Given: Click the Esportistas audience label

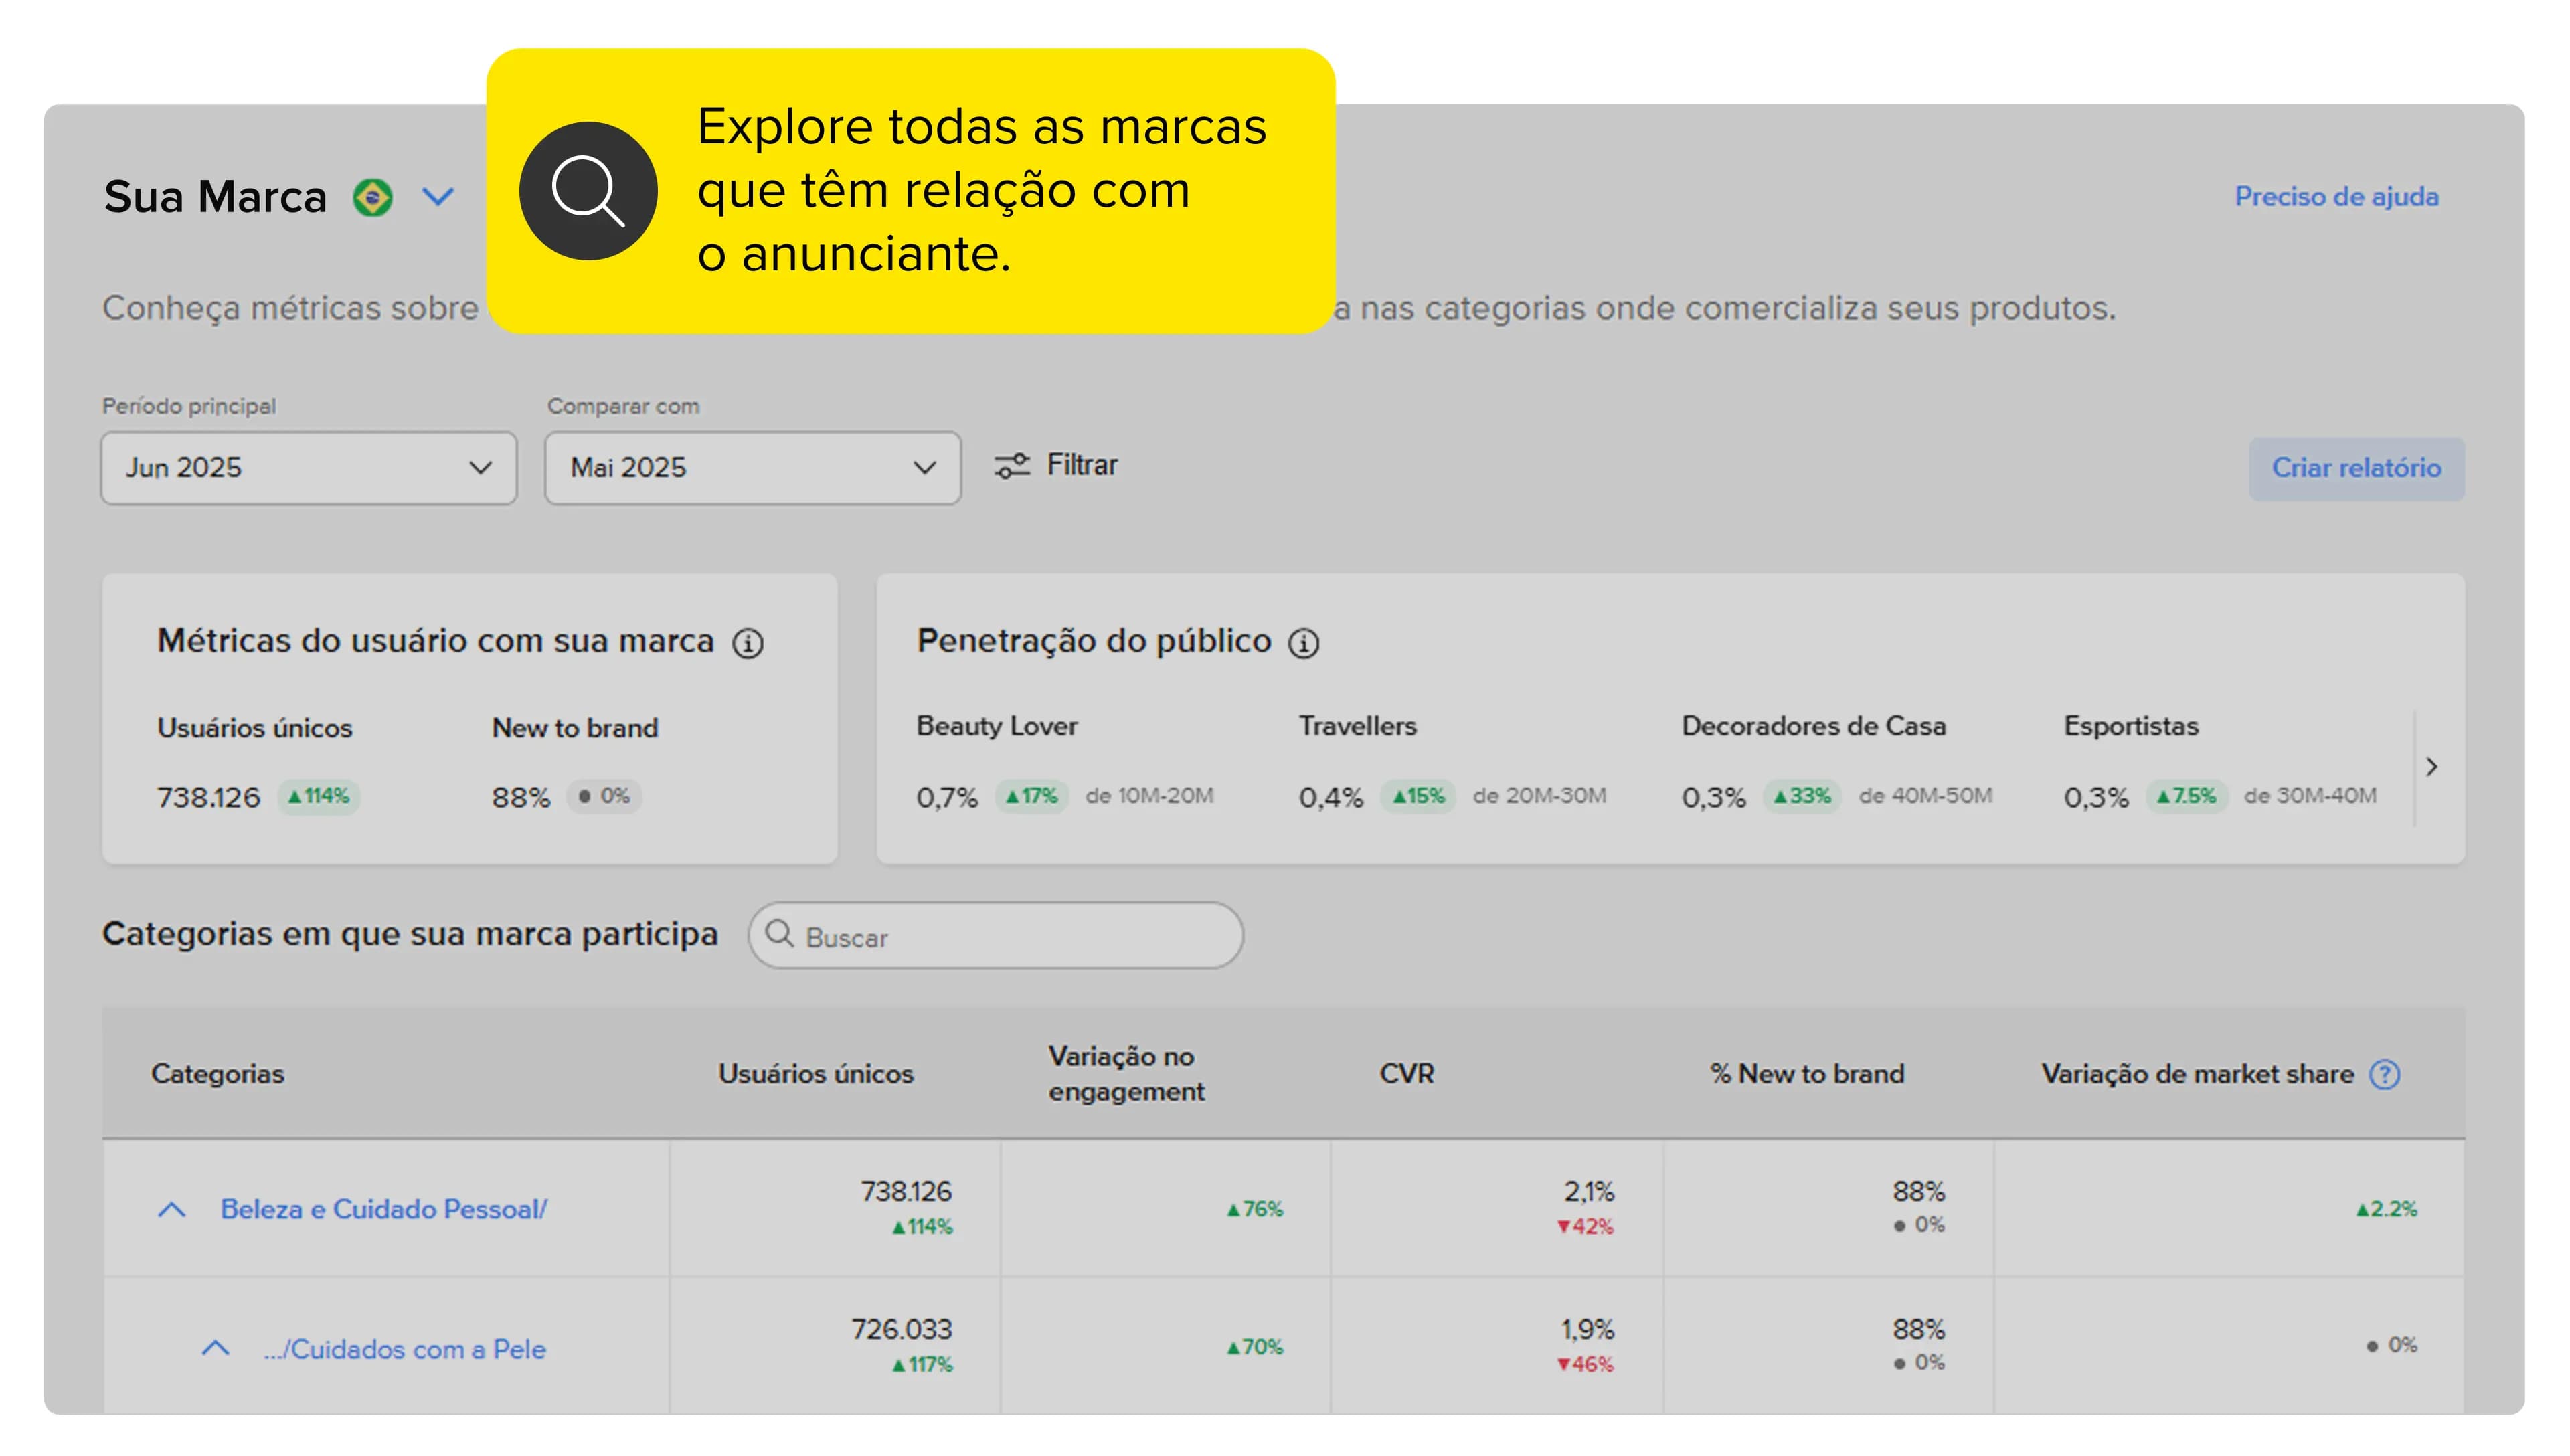Looking at the screenshot, I should click(2131, 726).
